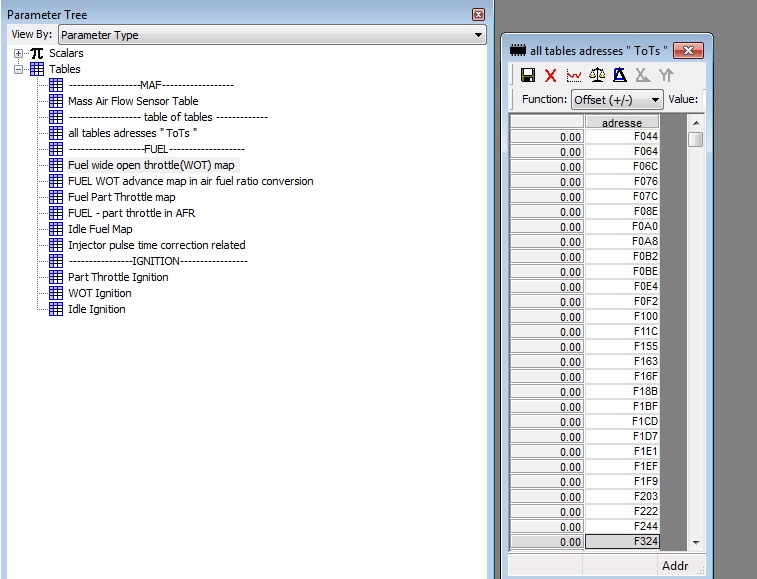Open the red graph view icon
Viewport: 757px width, 579px height.
pyautogui.click(x=573, y=75)
